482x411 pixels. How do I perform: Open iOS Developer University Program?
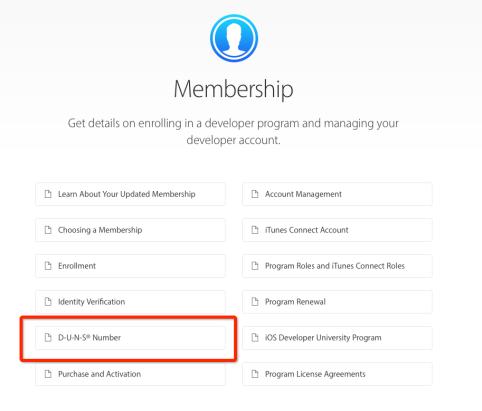click(x=337, y=338)
